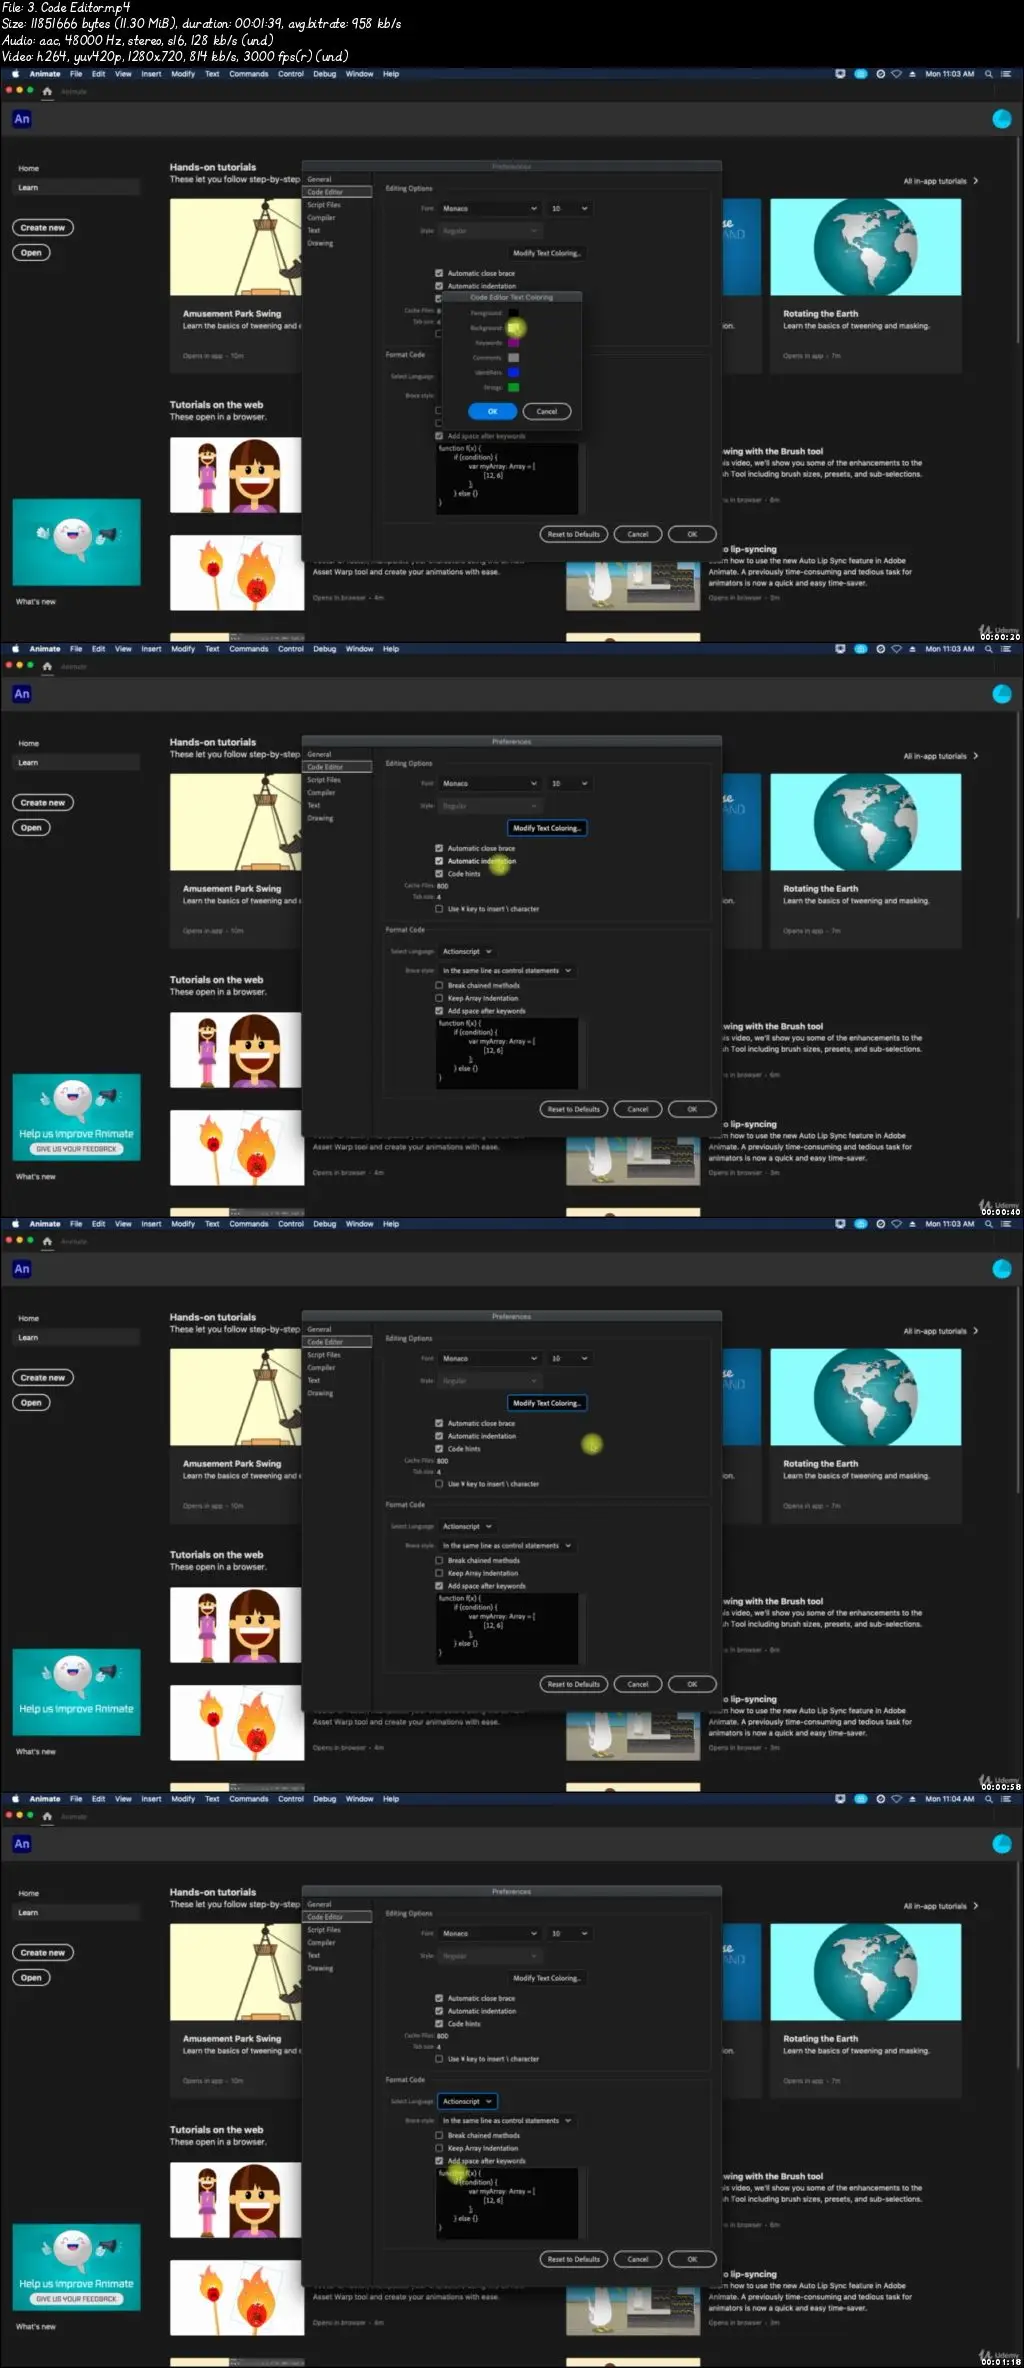In 00:00:58 frame, click the Home icon
This screenshot has width=1024, height=2368.
[47, 1241]
